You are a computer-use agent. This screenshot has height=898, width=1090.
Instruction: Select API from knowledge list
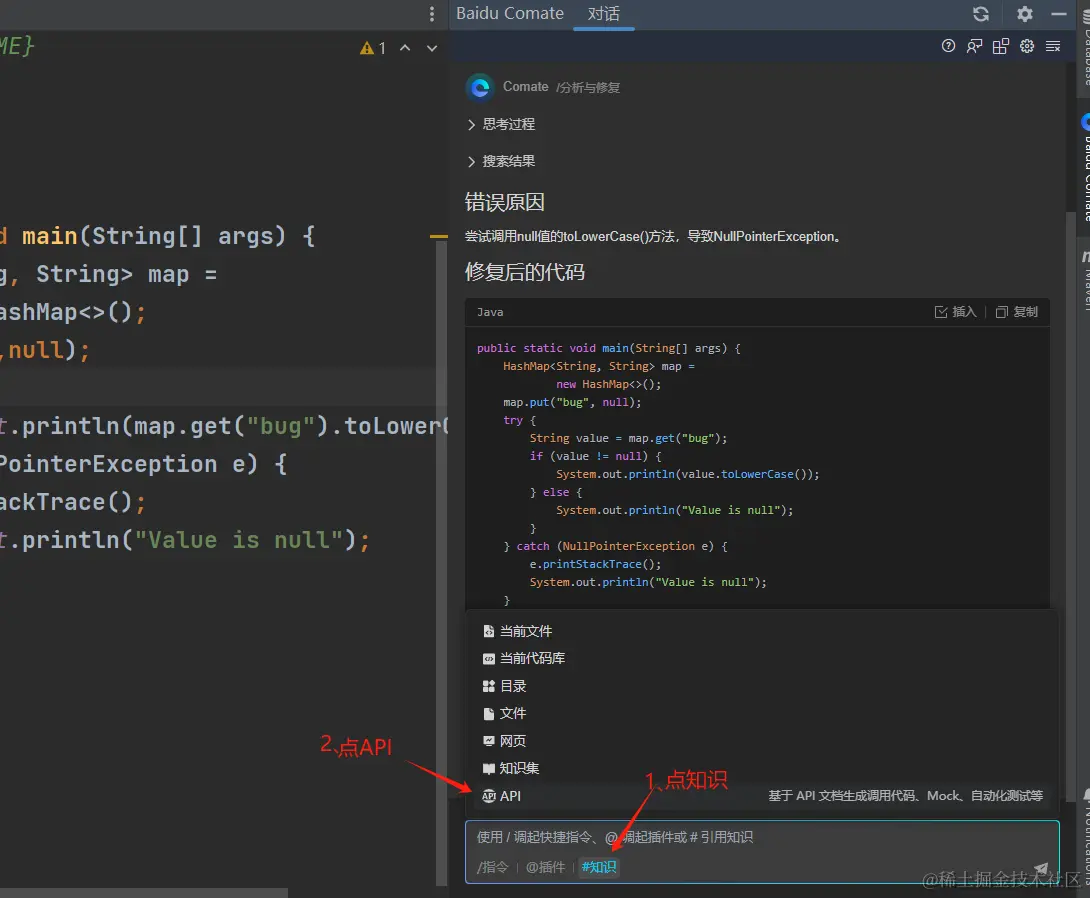(x=763, y=796)
